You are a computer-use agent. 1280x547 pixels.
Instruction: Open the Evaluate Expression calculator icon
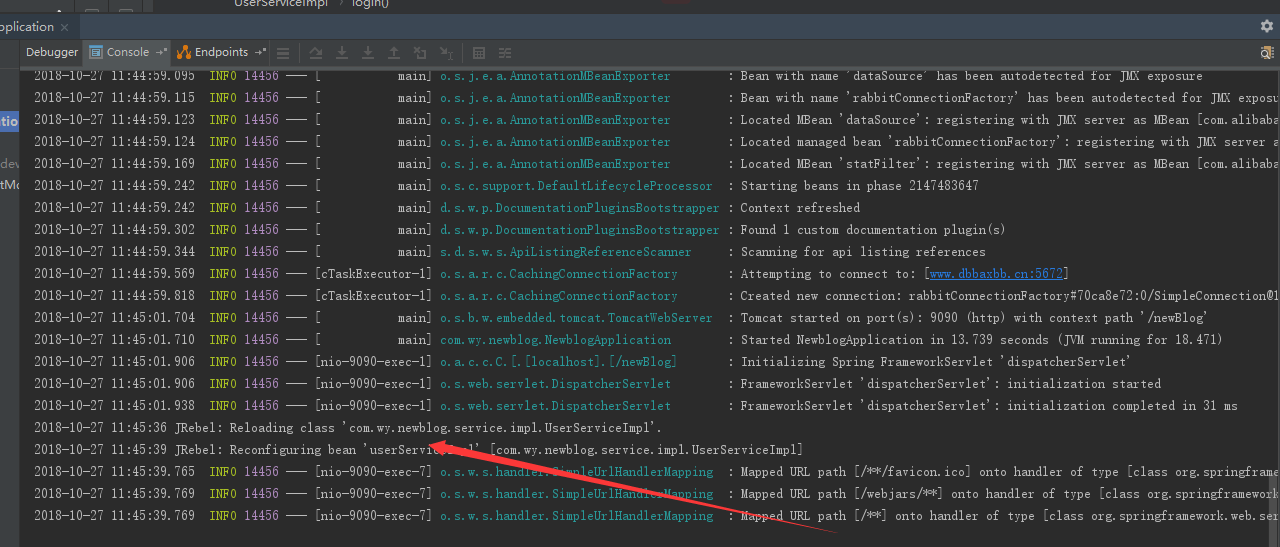coord(479,52)
